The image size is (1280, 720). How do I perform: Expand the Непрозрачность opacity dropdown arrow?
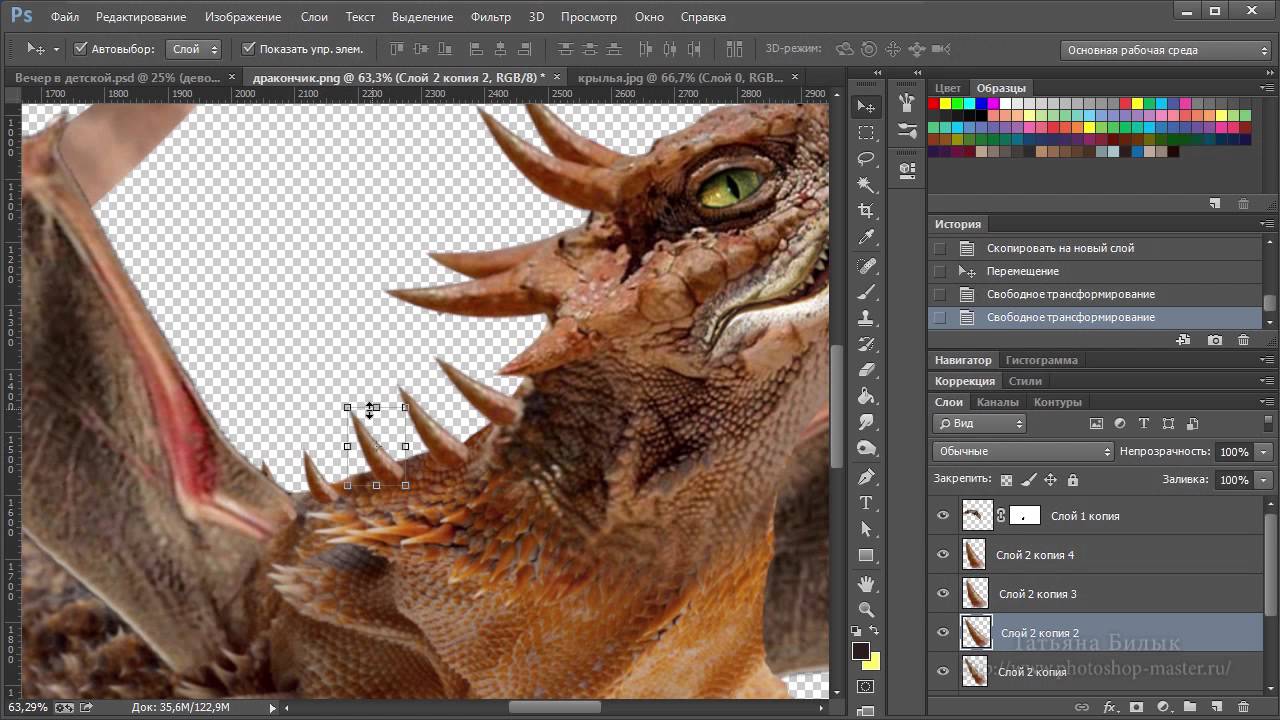pos(1264,452)
